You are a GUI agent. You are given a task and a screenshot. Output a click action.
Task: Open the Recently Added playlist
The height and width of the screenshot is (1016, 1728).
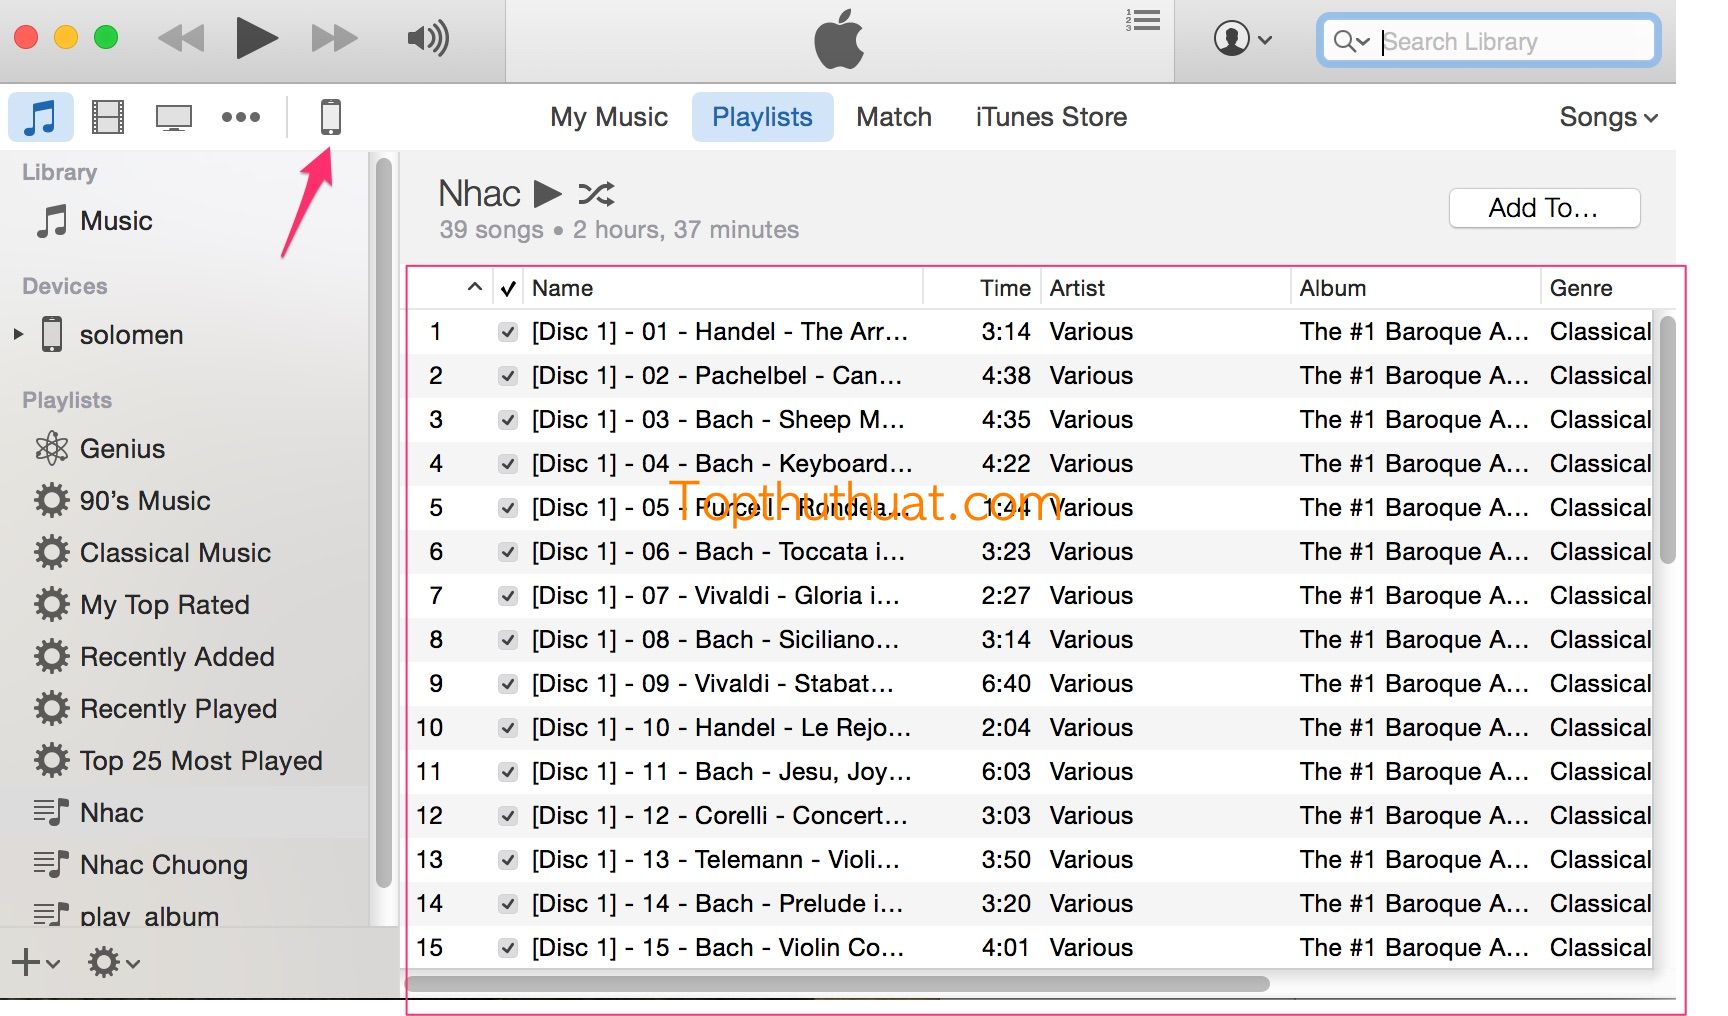pyautogui.click(x=185, y=656)
